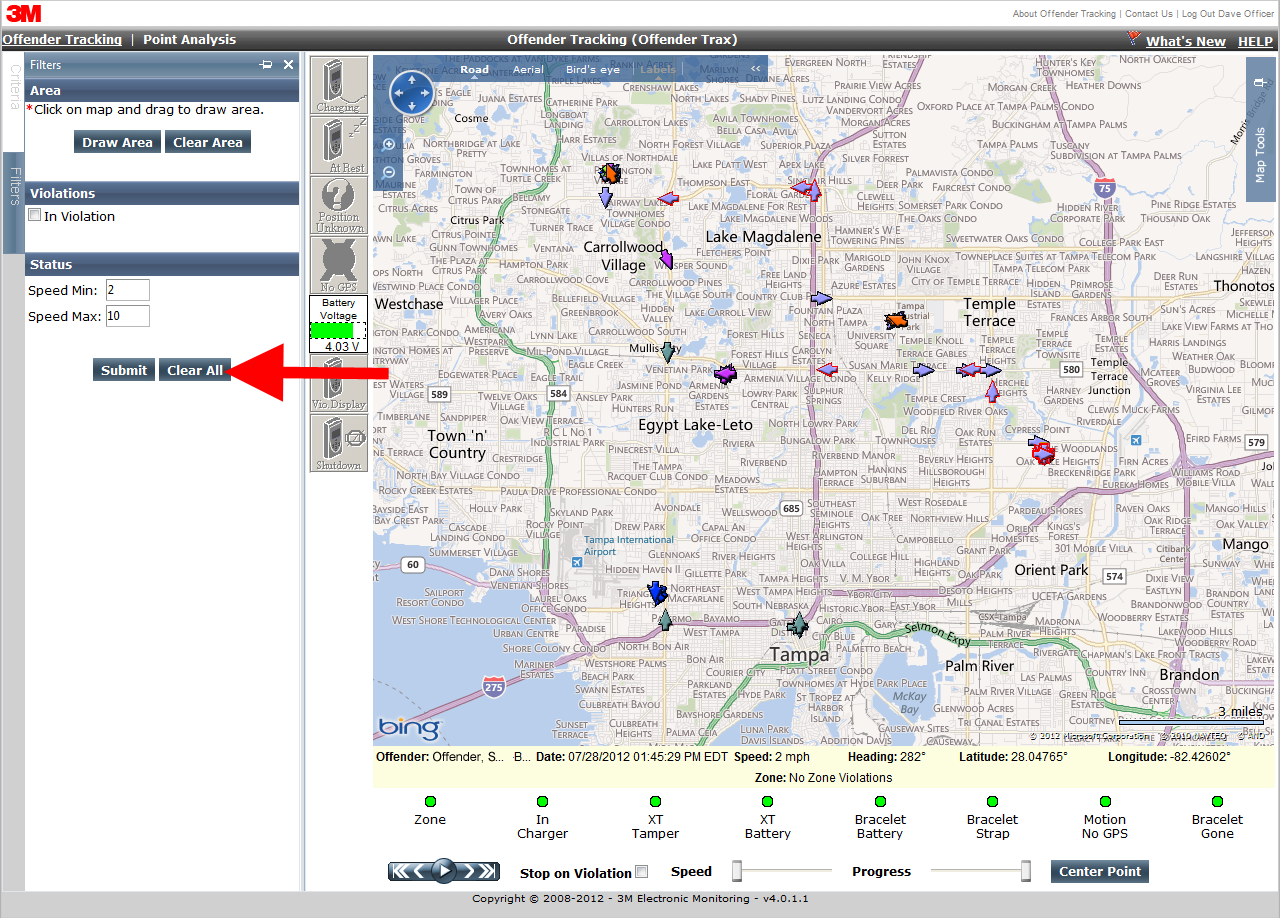Click the Draw Area button
The image size is (1280, 918).
117,142
